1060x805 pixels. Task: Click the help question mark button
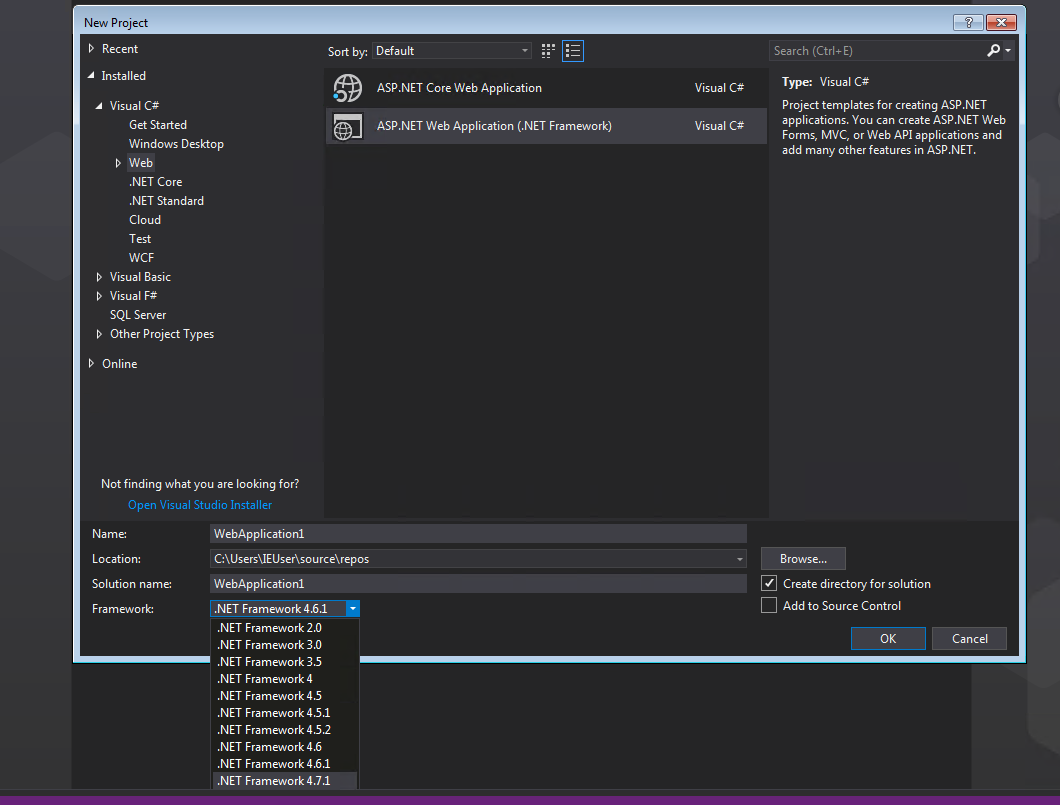point(968,22)
